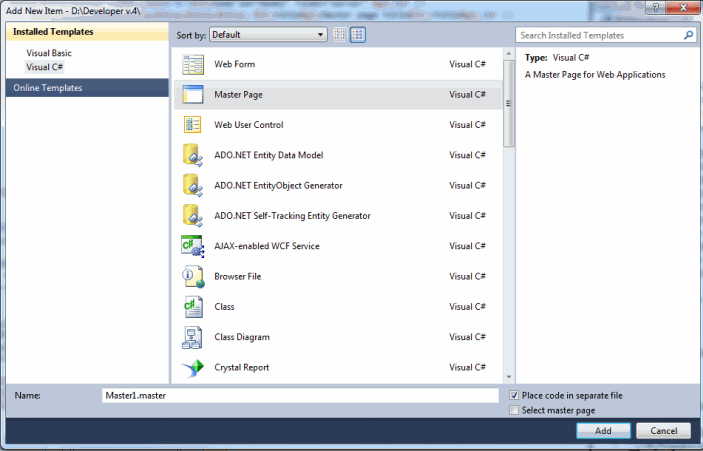This screenshot has width=703, height=451.
Task: Click the dialog help question mark button
Action: coord(655,8)
